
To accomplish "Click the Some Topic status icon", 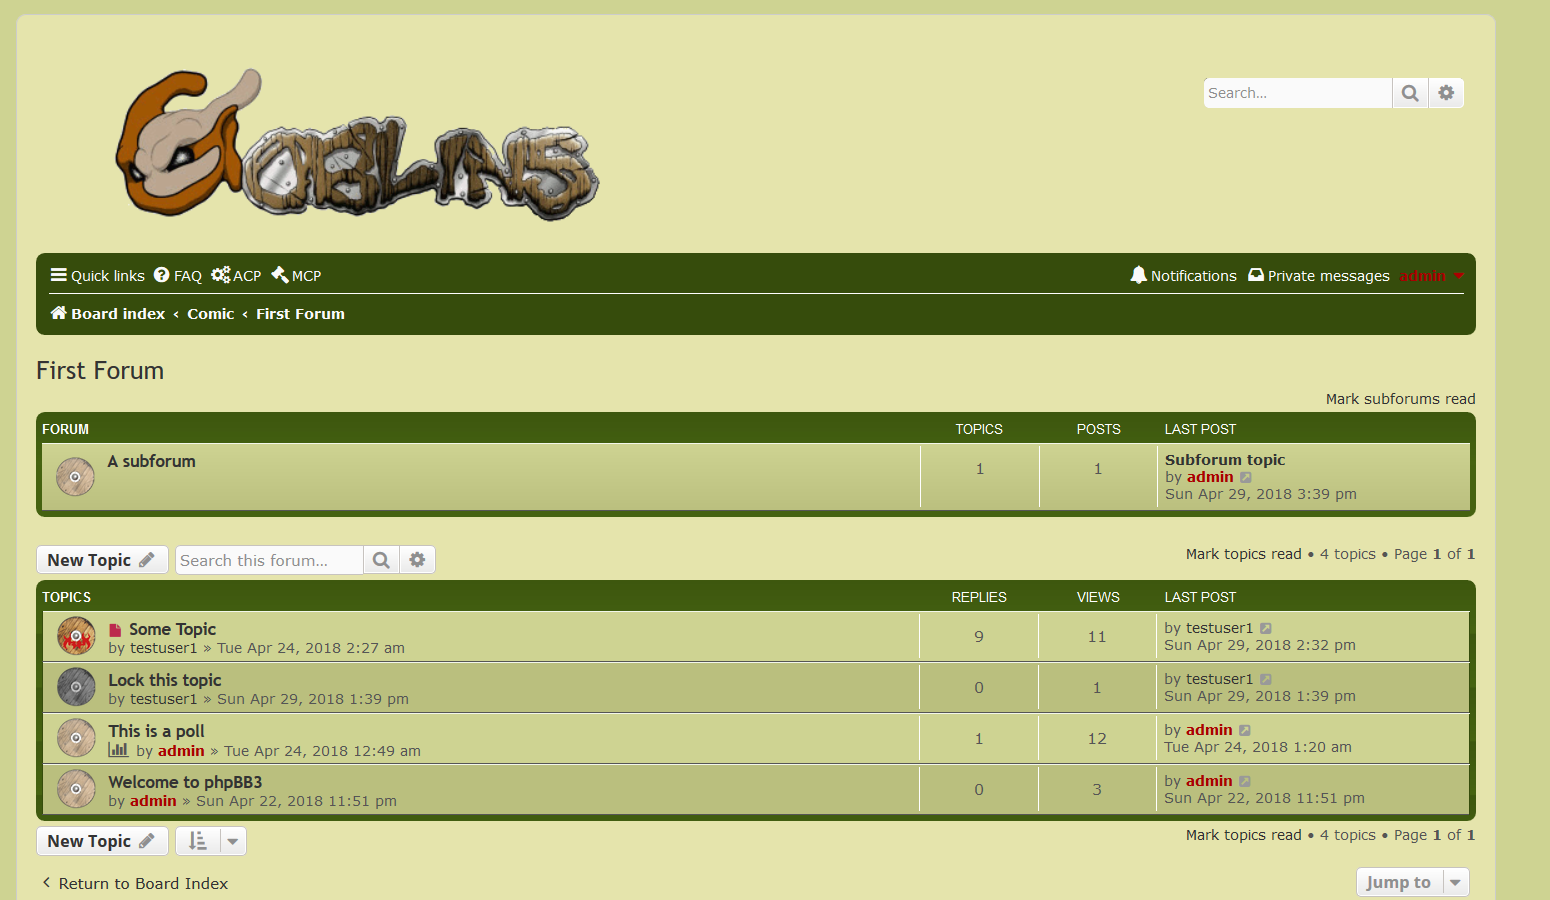I will pos(76,636).
